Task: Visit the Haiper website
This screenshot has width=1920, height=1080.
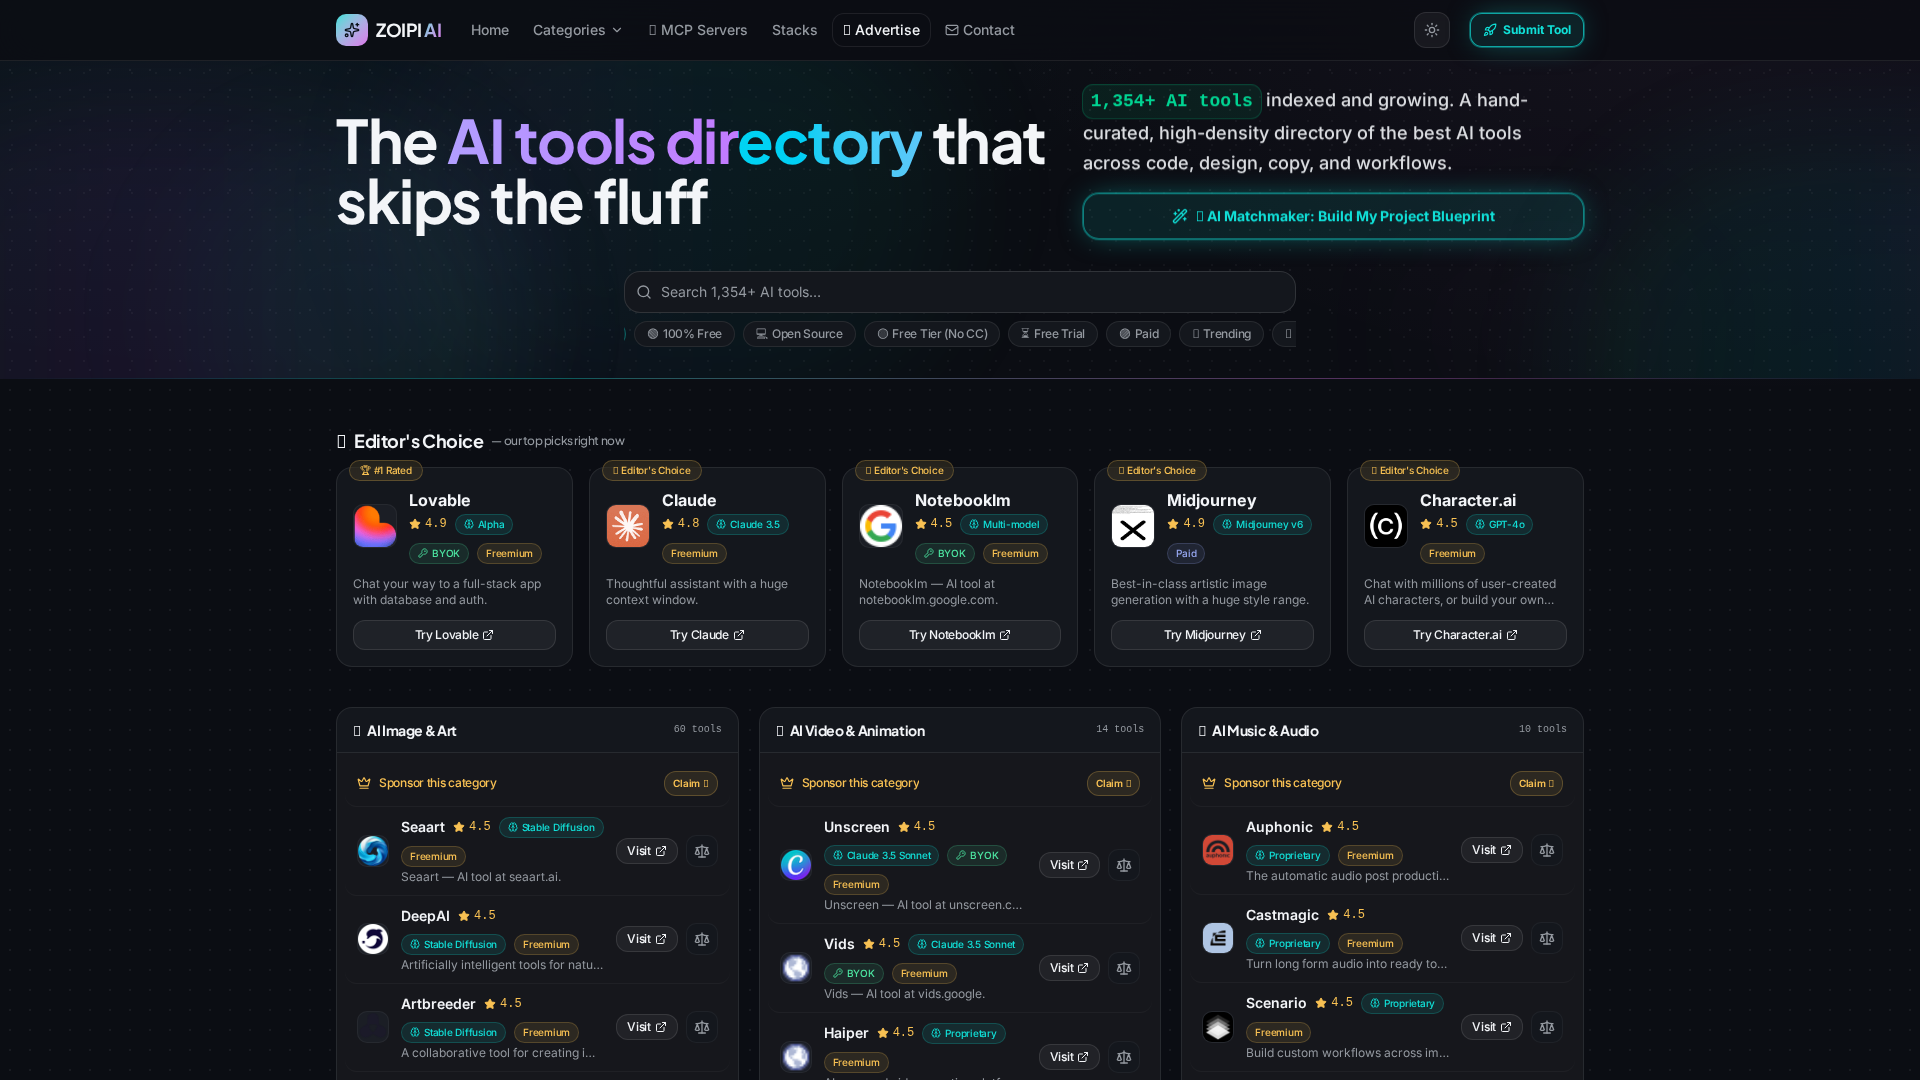Action: click(1069, 1057)
